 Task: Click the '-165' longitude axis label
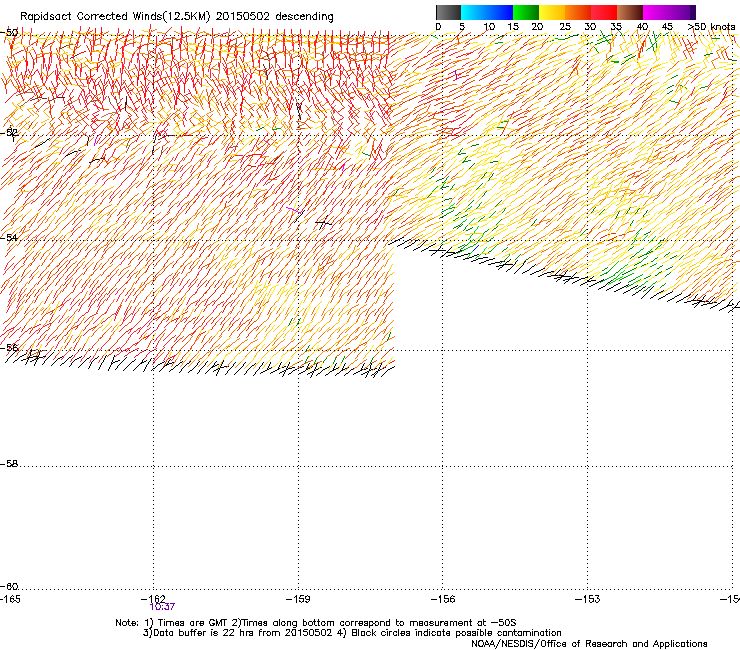10,599
